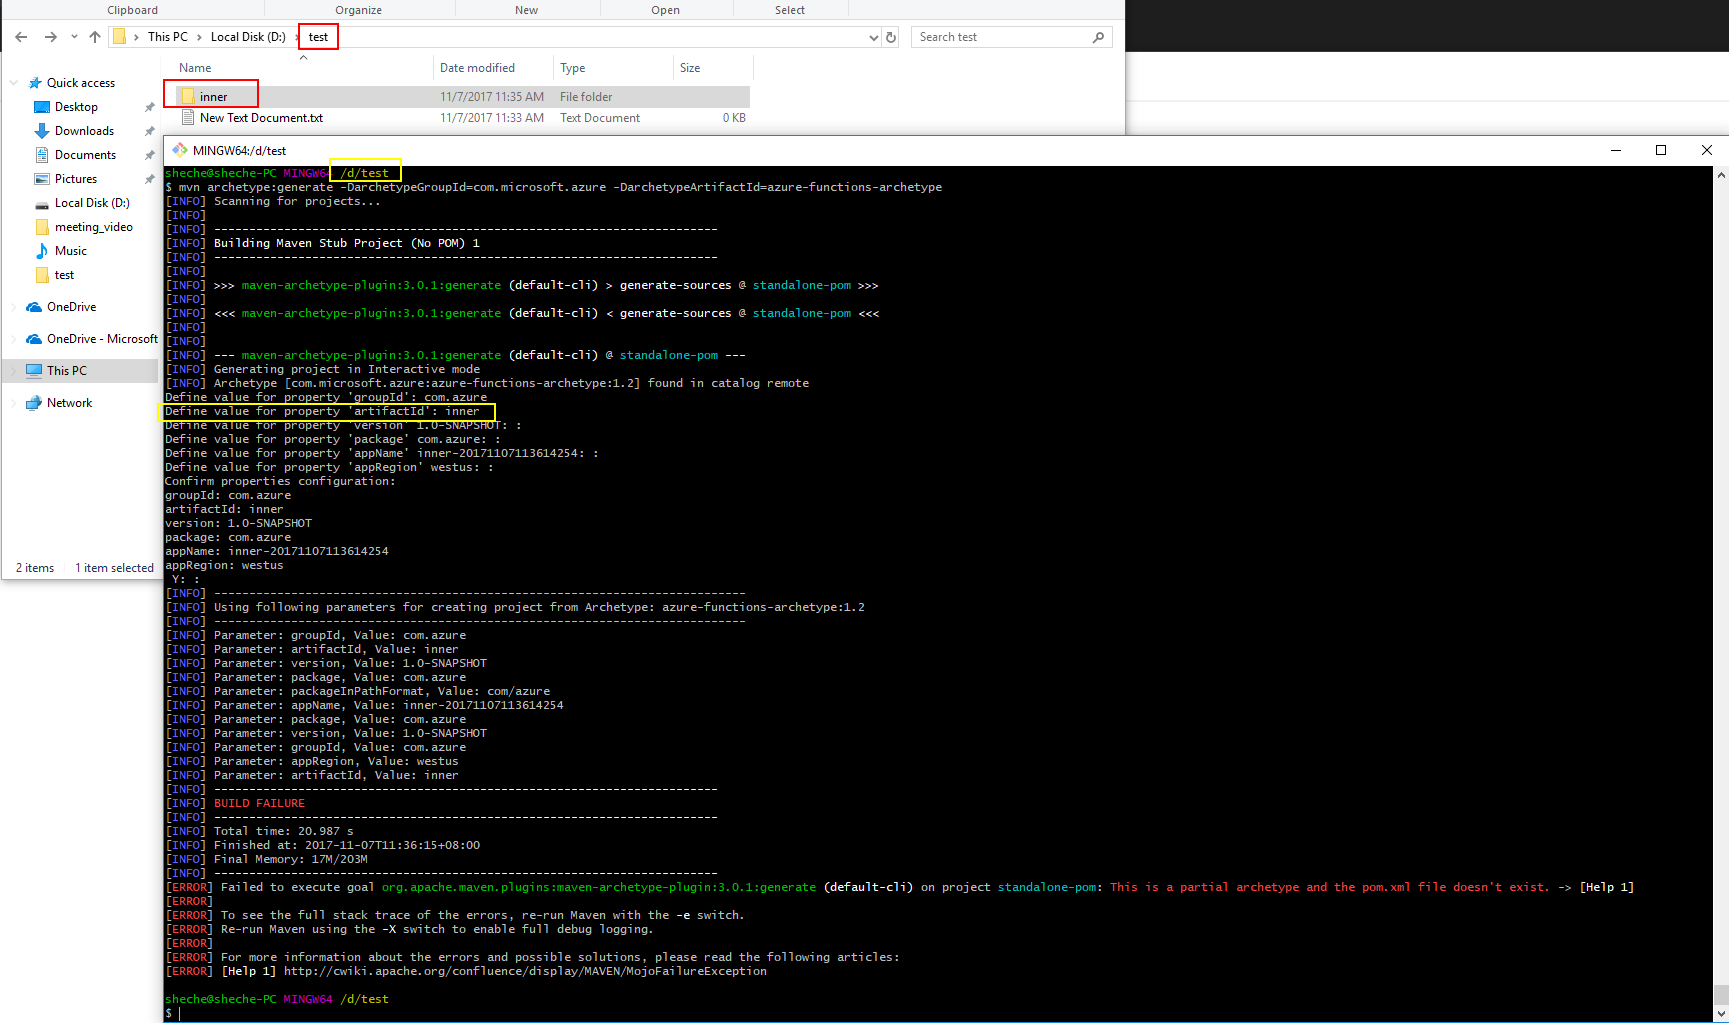Sort files by Date modified column
This screenshot has width=1729, height=1023.
click(477, 68)
